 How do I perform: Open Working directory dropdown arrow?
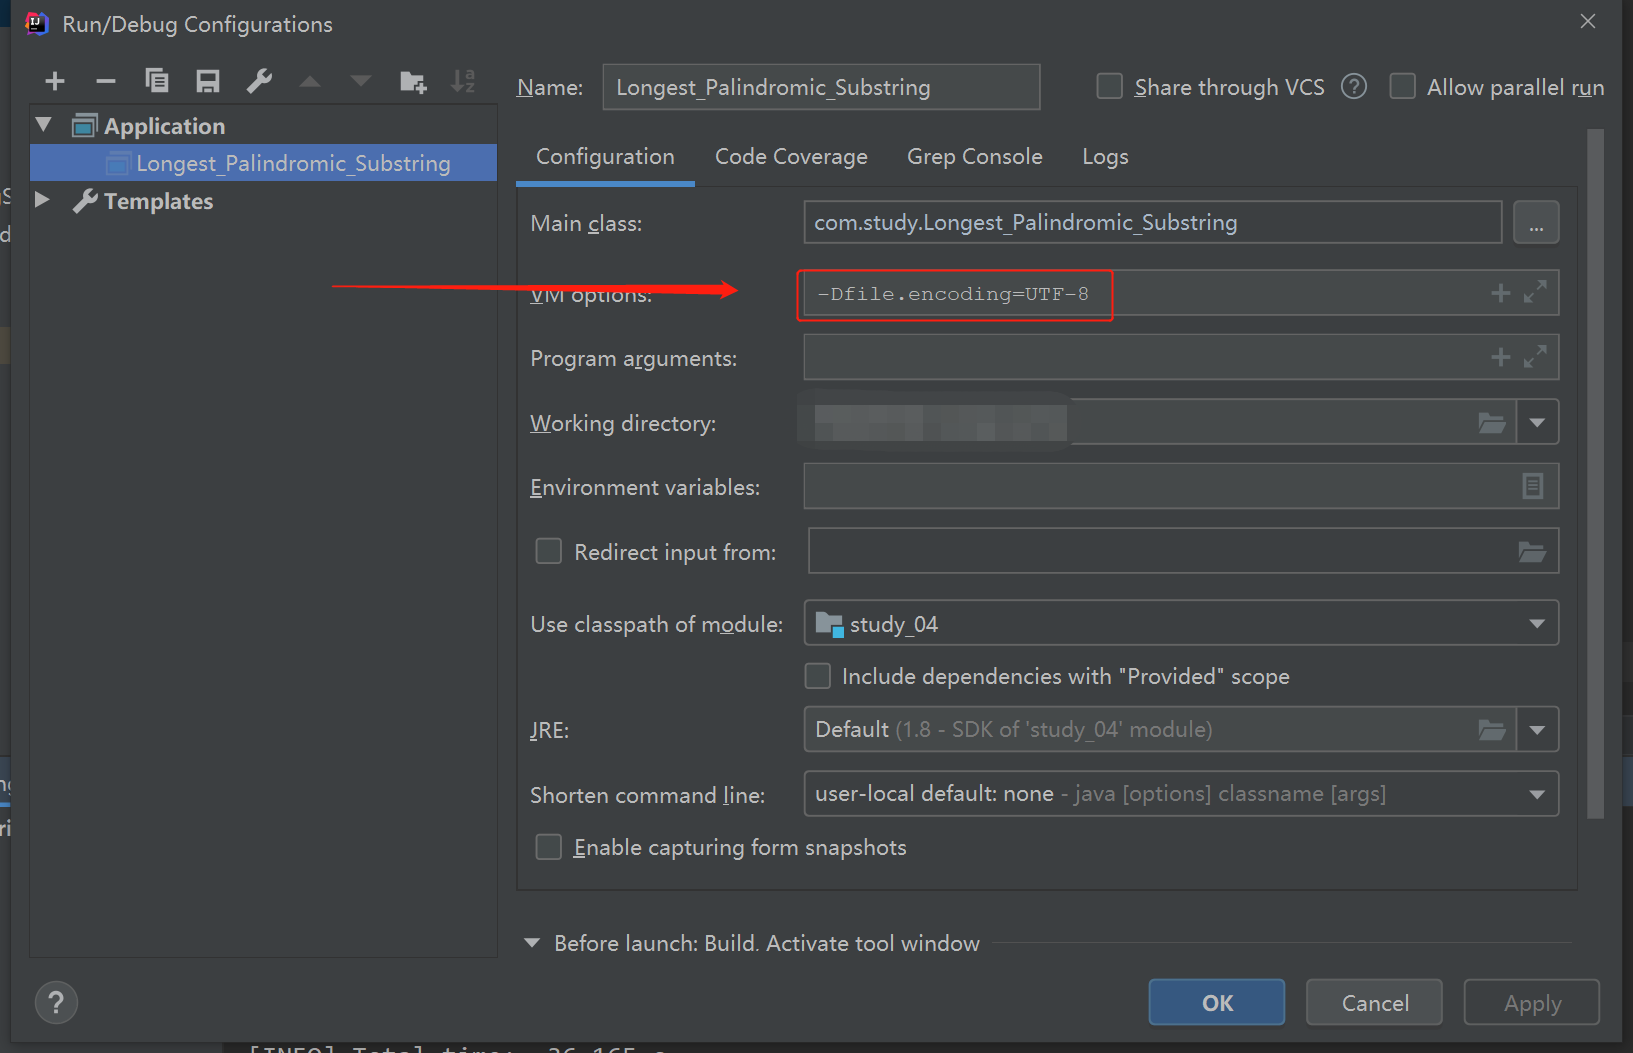click(1537, 423)
